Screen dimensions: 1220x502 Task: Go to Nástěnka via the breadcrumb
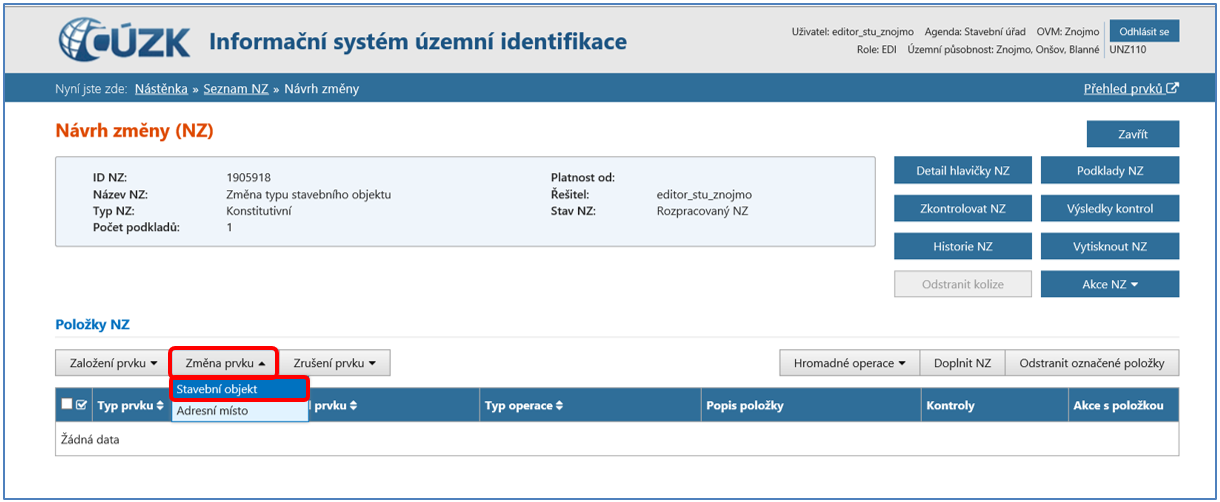pos(161,89)
